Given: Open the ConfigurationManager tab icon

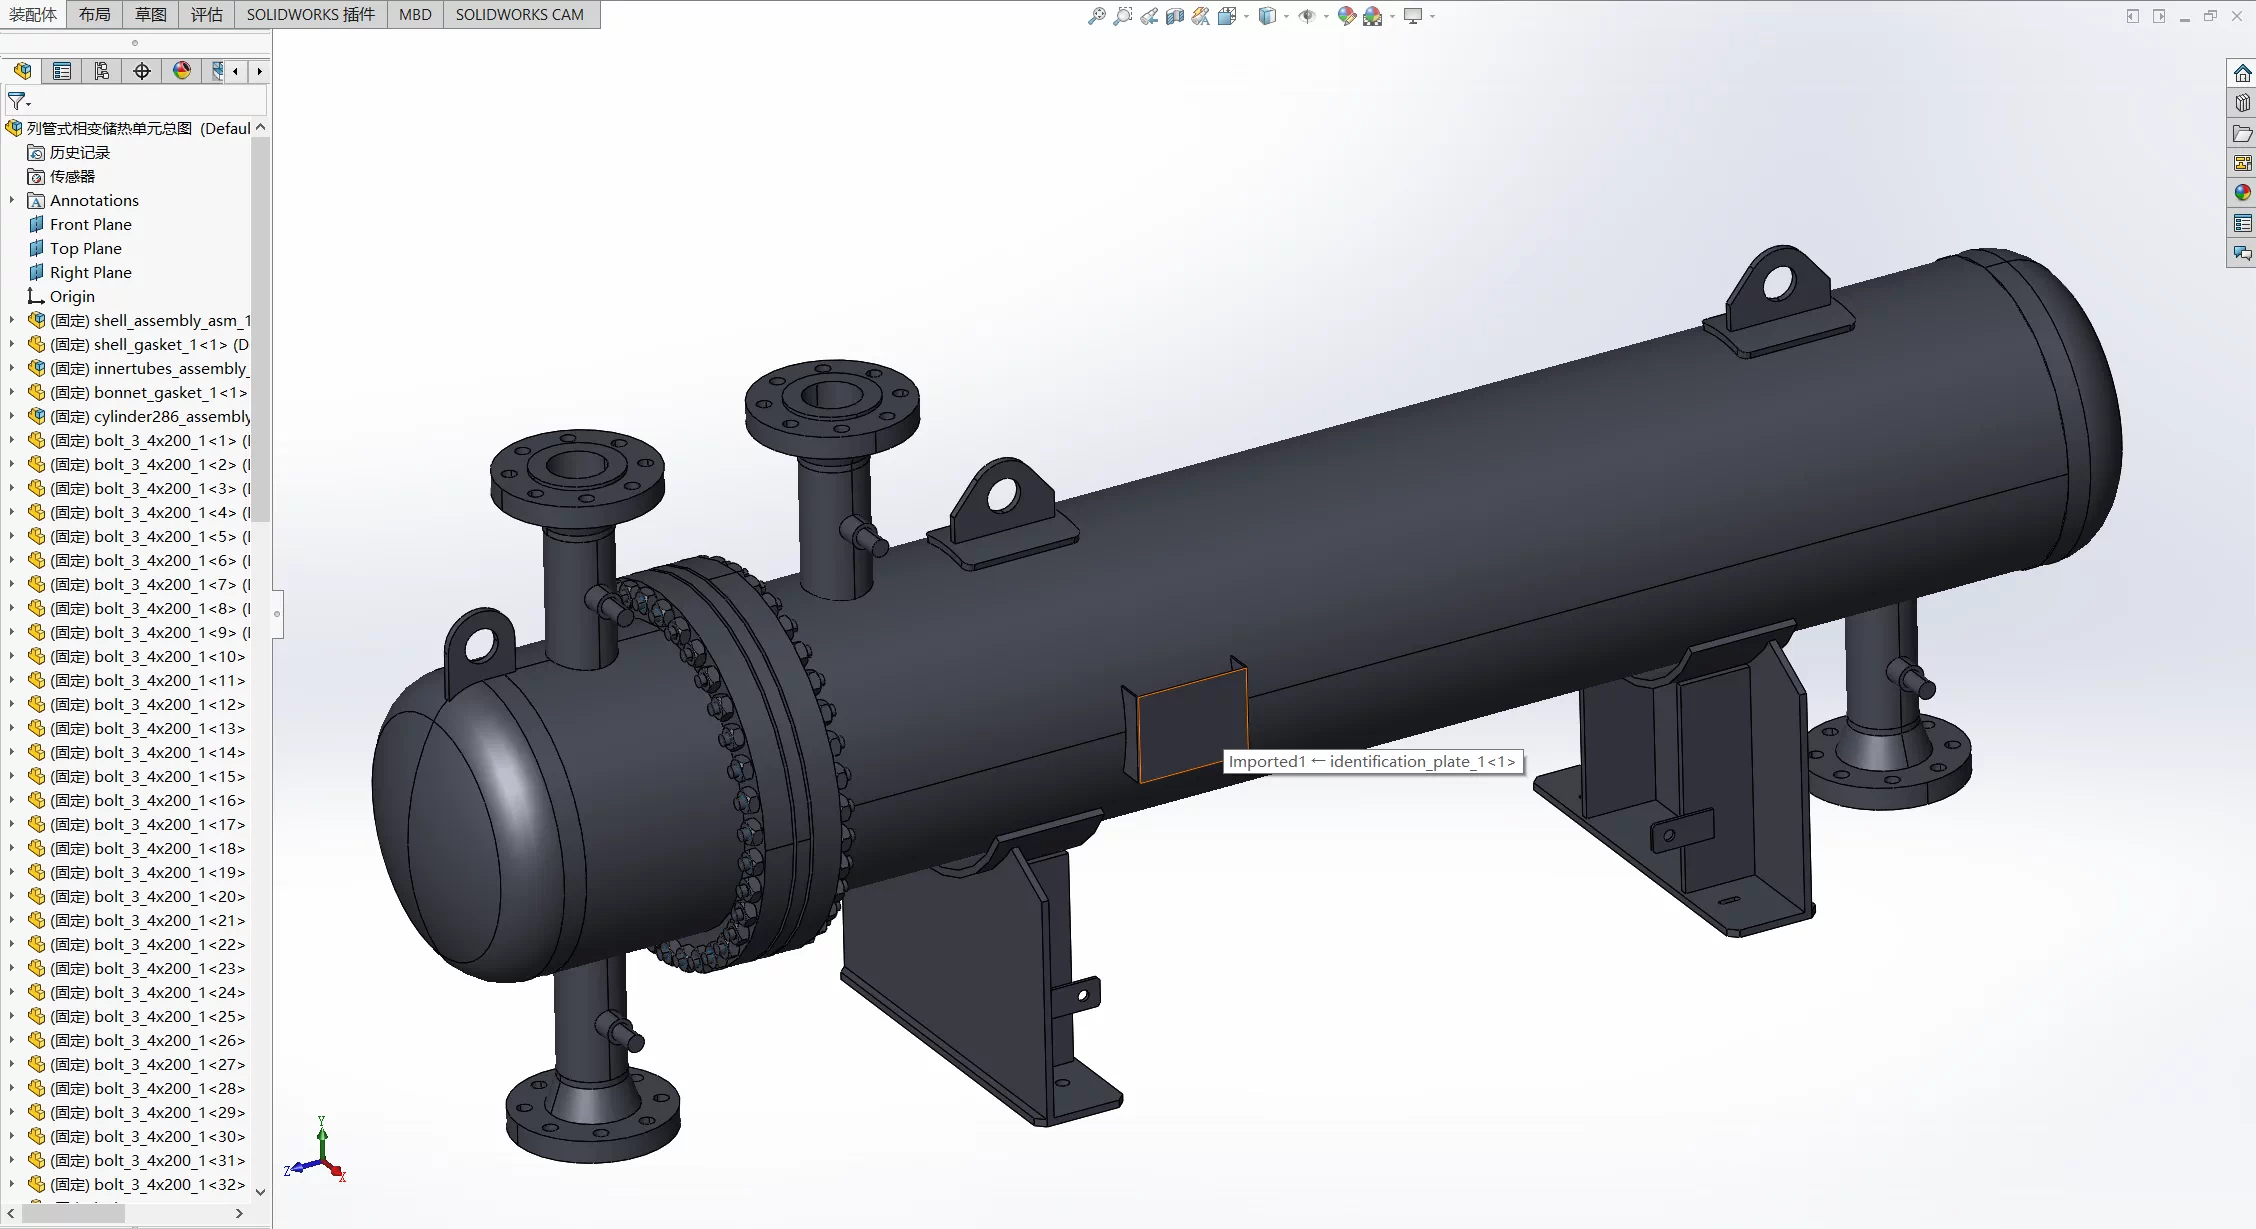Looking at the screenshot, I should 102,71.
